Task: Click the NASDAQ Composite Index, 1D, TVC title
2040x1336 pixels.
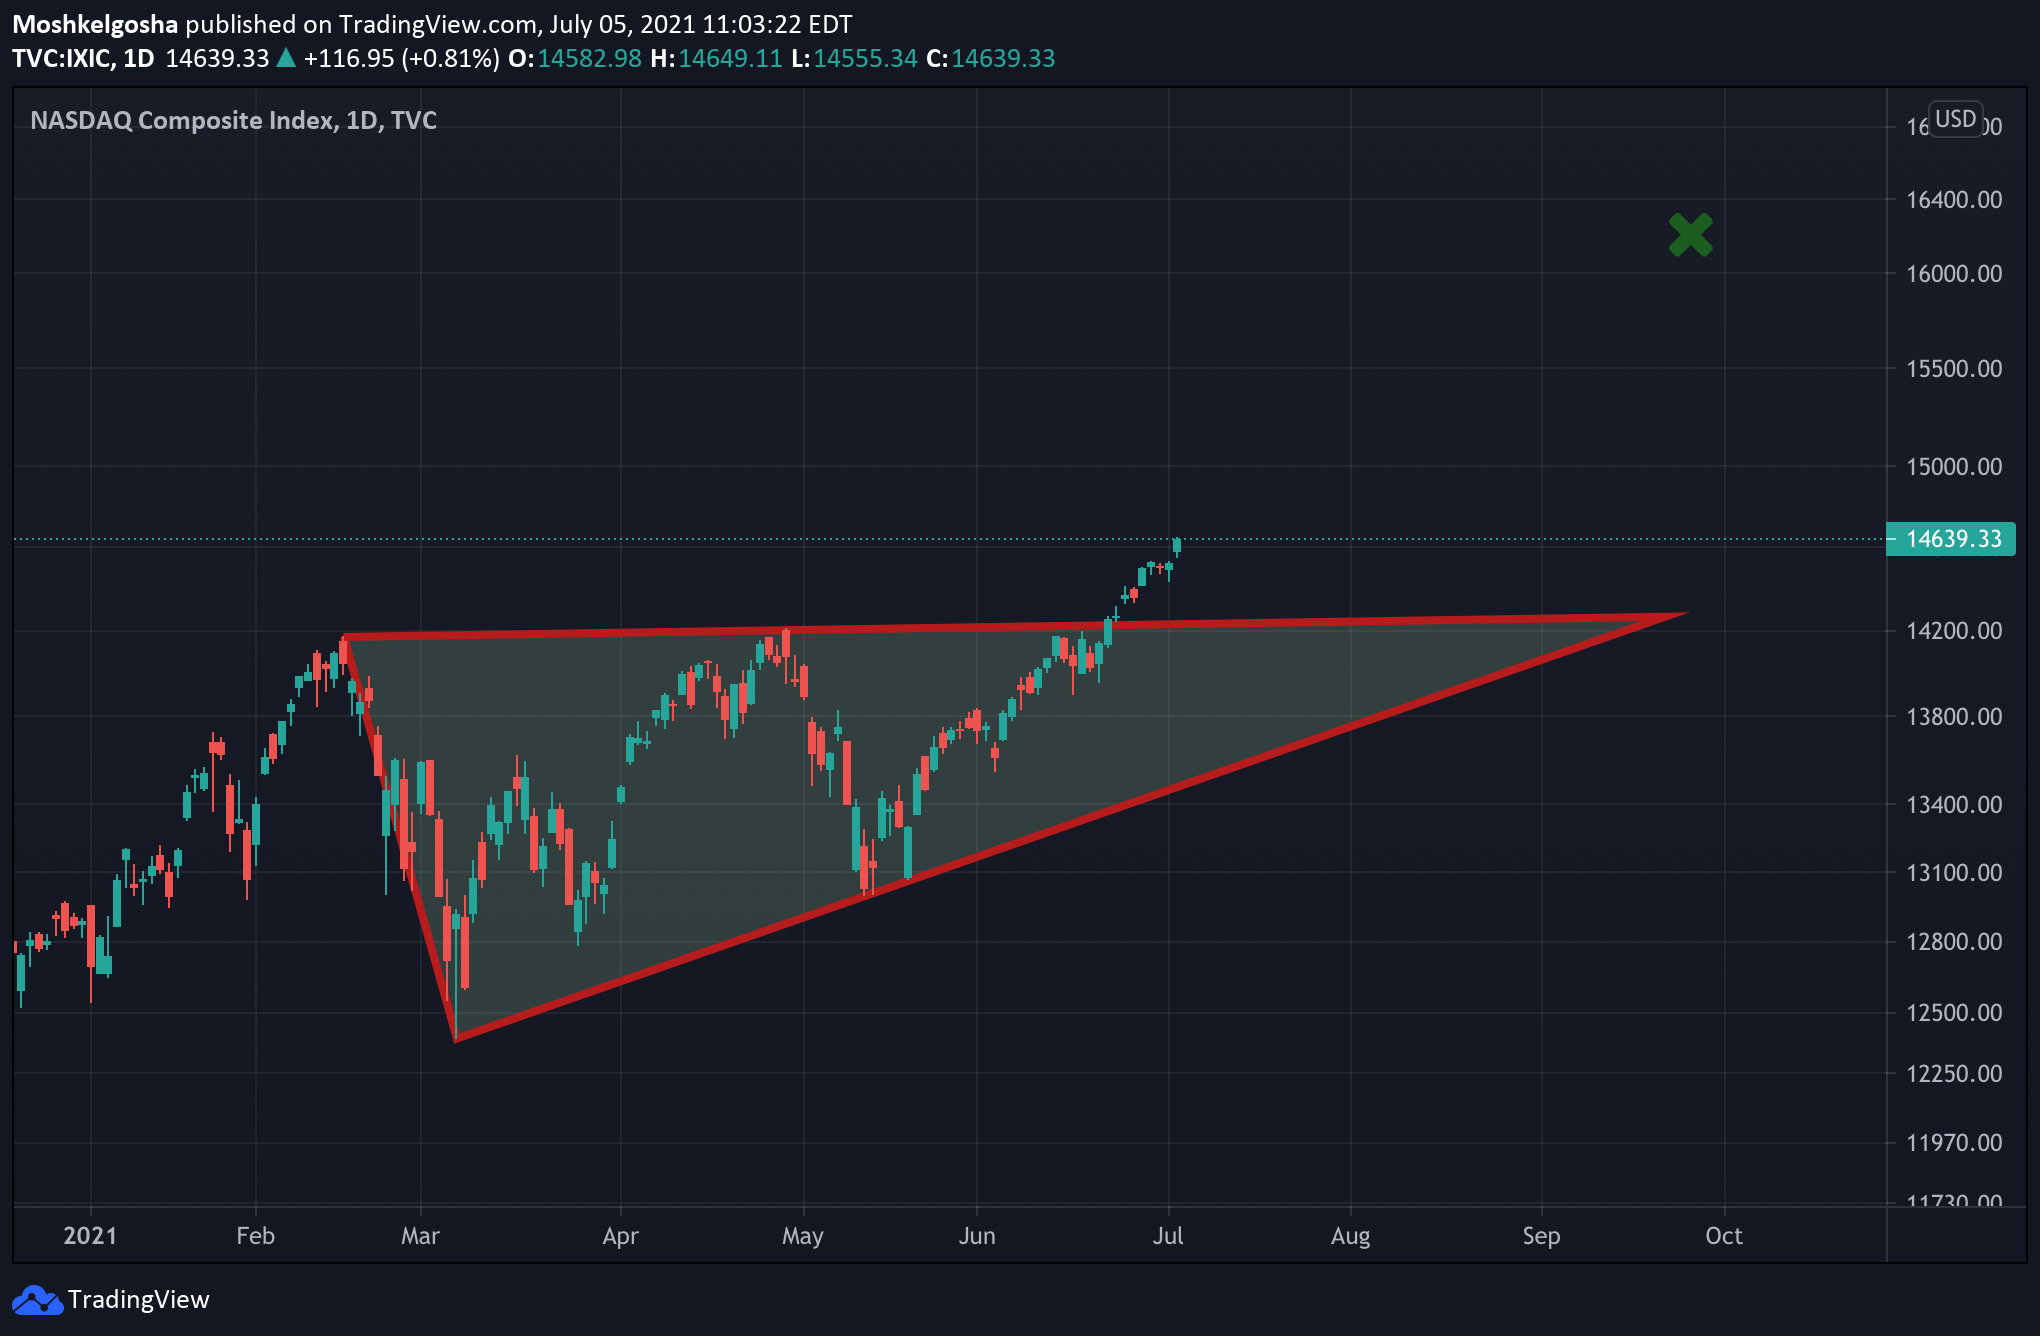Action: coord(233,120)
